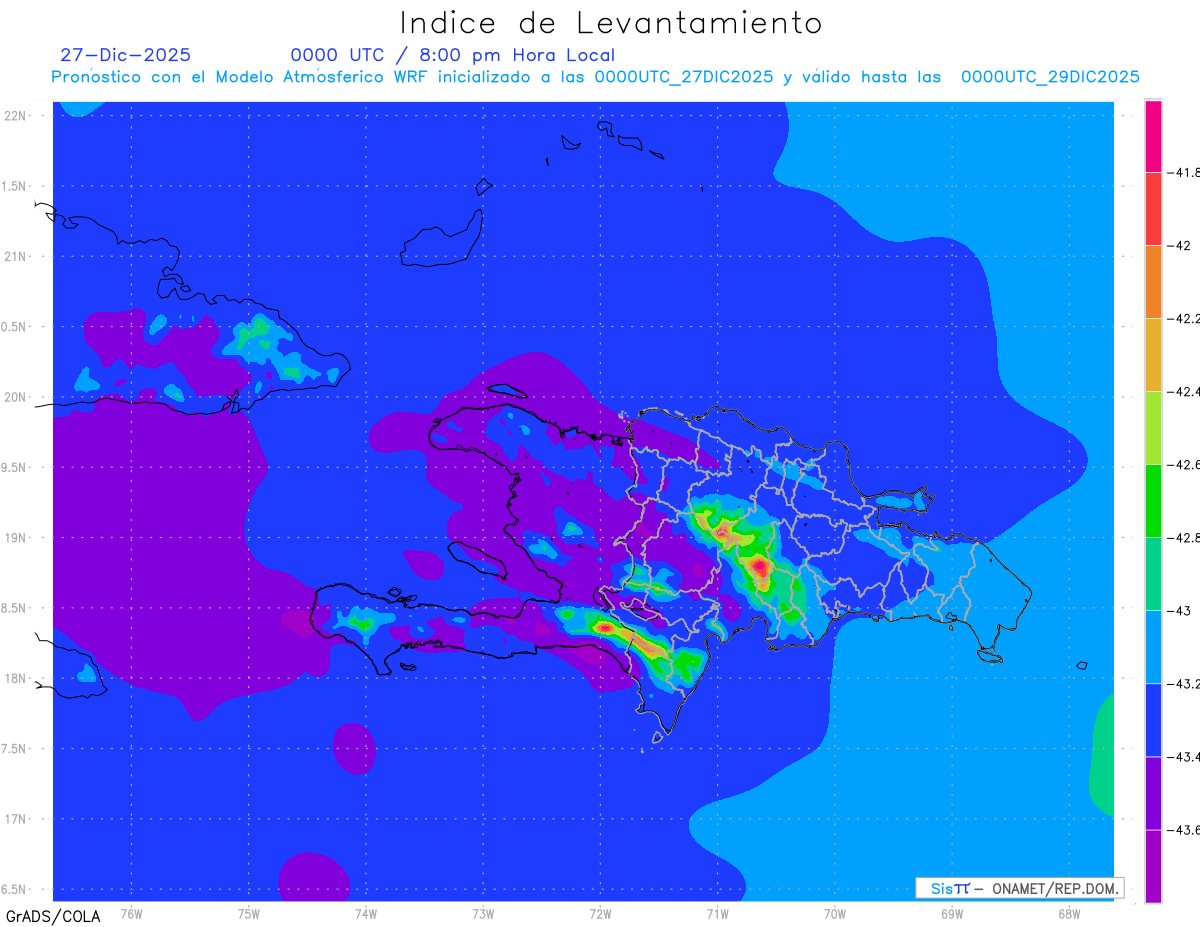Viewport: 1200px width, 927px height.
Task: Click the title 'Indice de Levantamiento'
Action: (x=611, y=23)
